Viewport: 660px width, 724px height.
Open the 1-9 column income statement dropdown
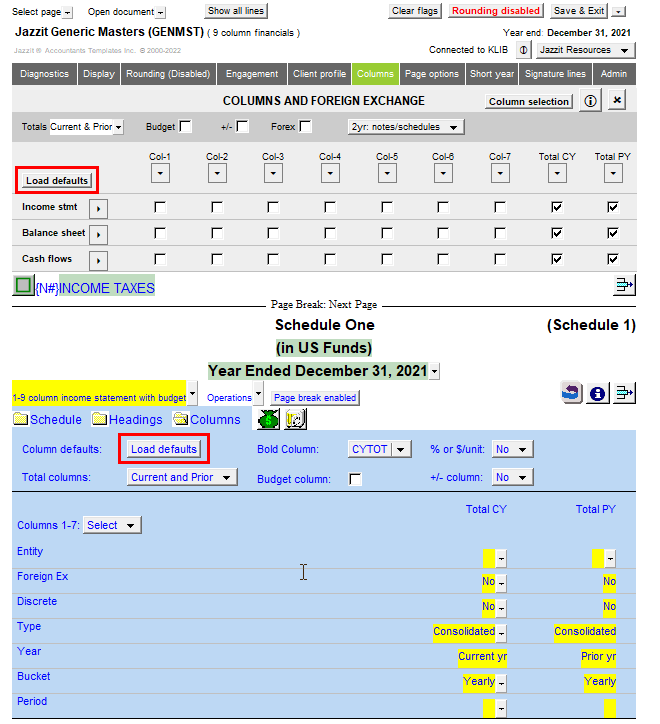point(193,394)
